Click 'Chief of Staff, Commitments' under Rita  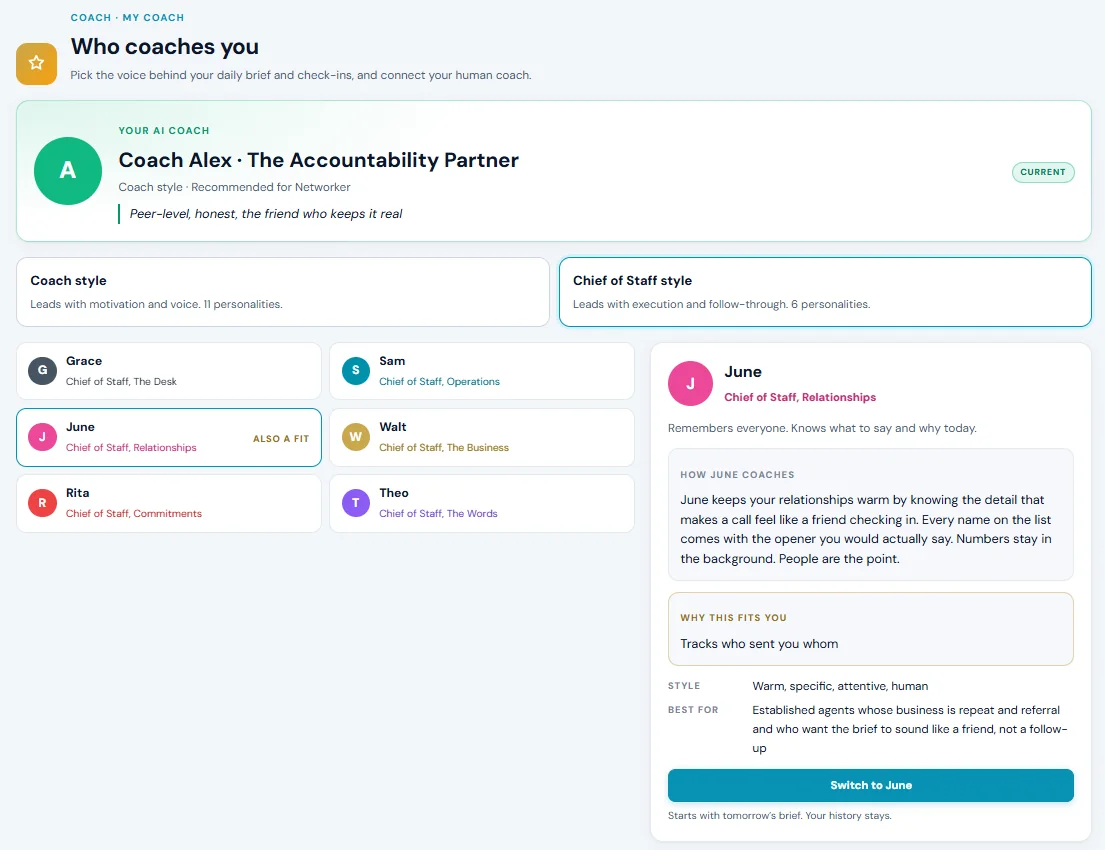pyautogui.click(x=134, y=514)
